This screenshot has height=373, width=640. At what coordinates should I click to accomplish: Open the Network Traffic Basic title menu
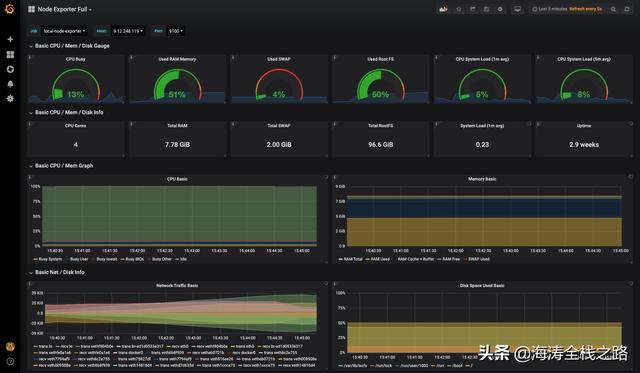pos(177,285)
